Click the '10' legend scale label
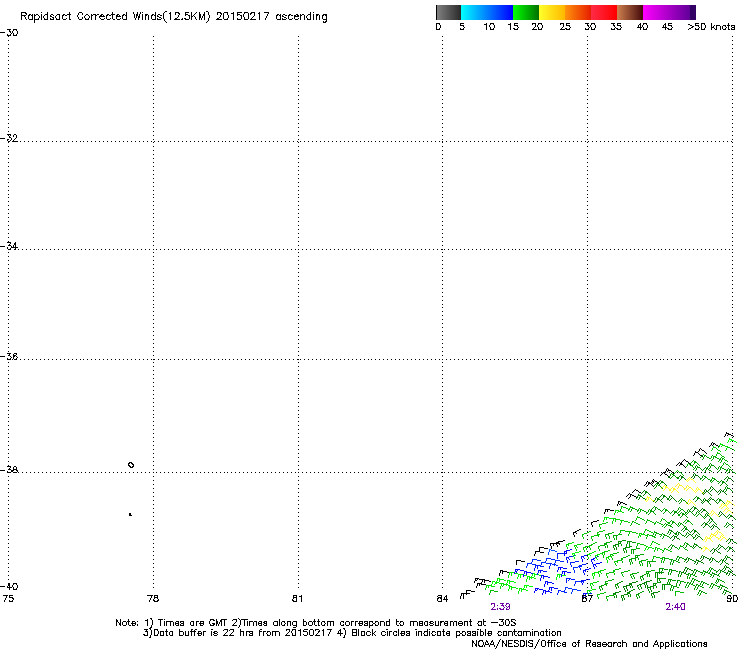Viewport: 740px width, 650px height. (489, 27)
